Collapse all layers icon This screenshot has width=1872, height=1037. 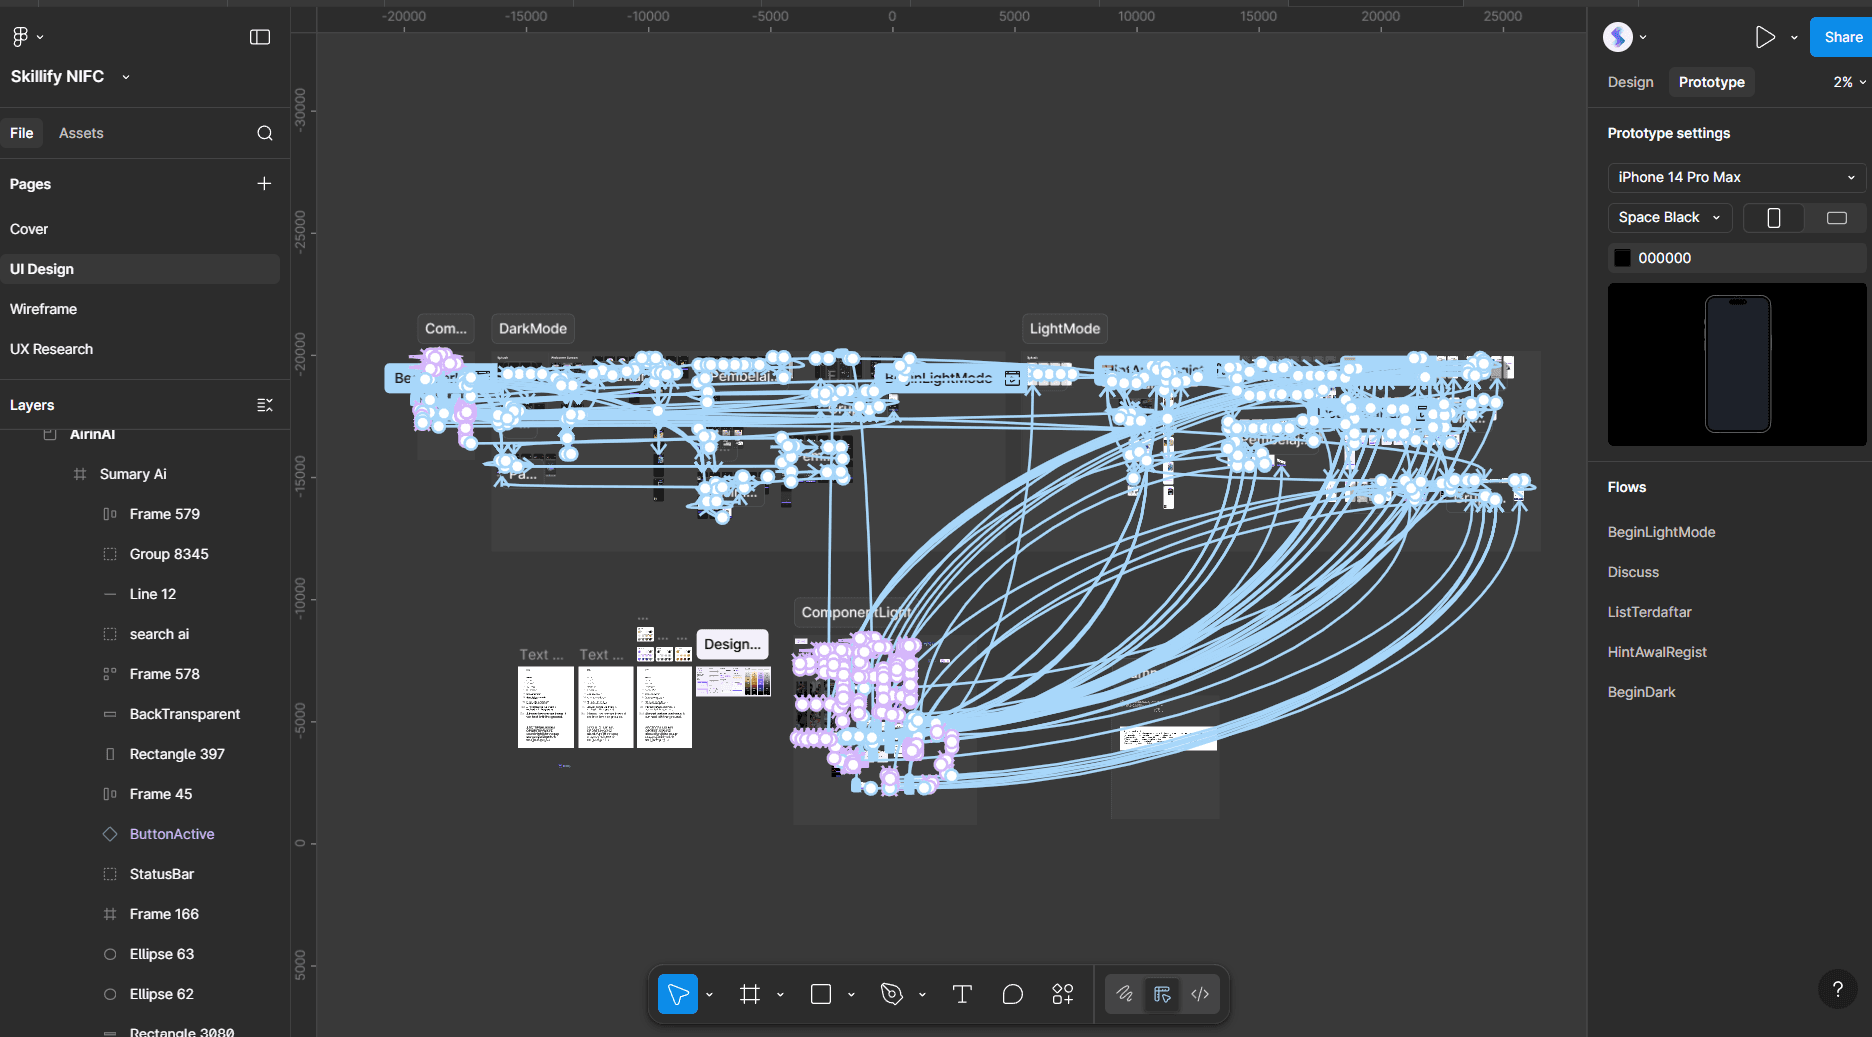(x=265, y=405)
